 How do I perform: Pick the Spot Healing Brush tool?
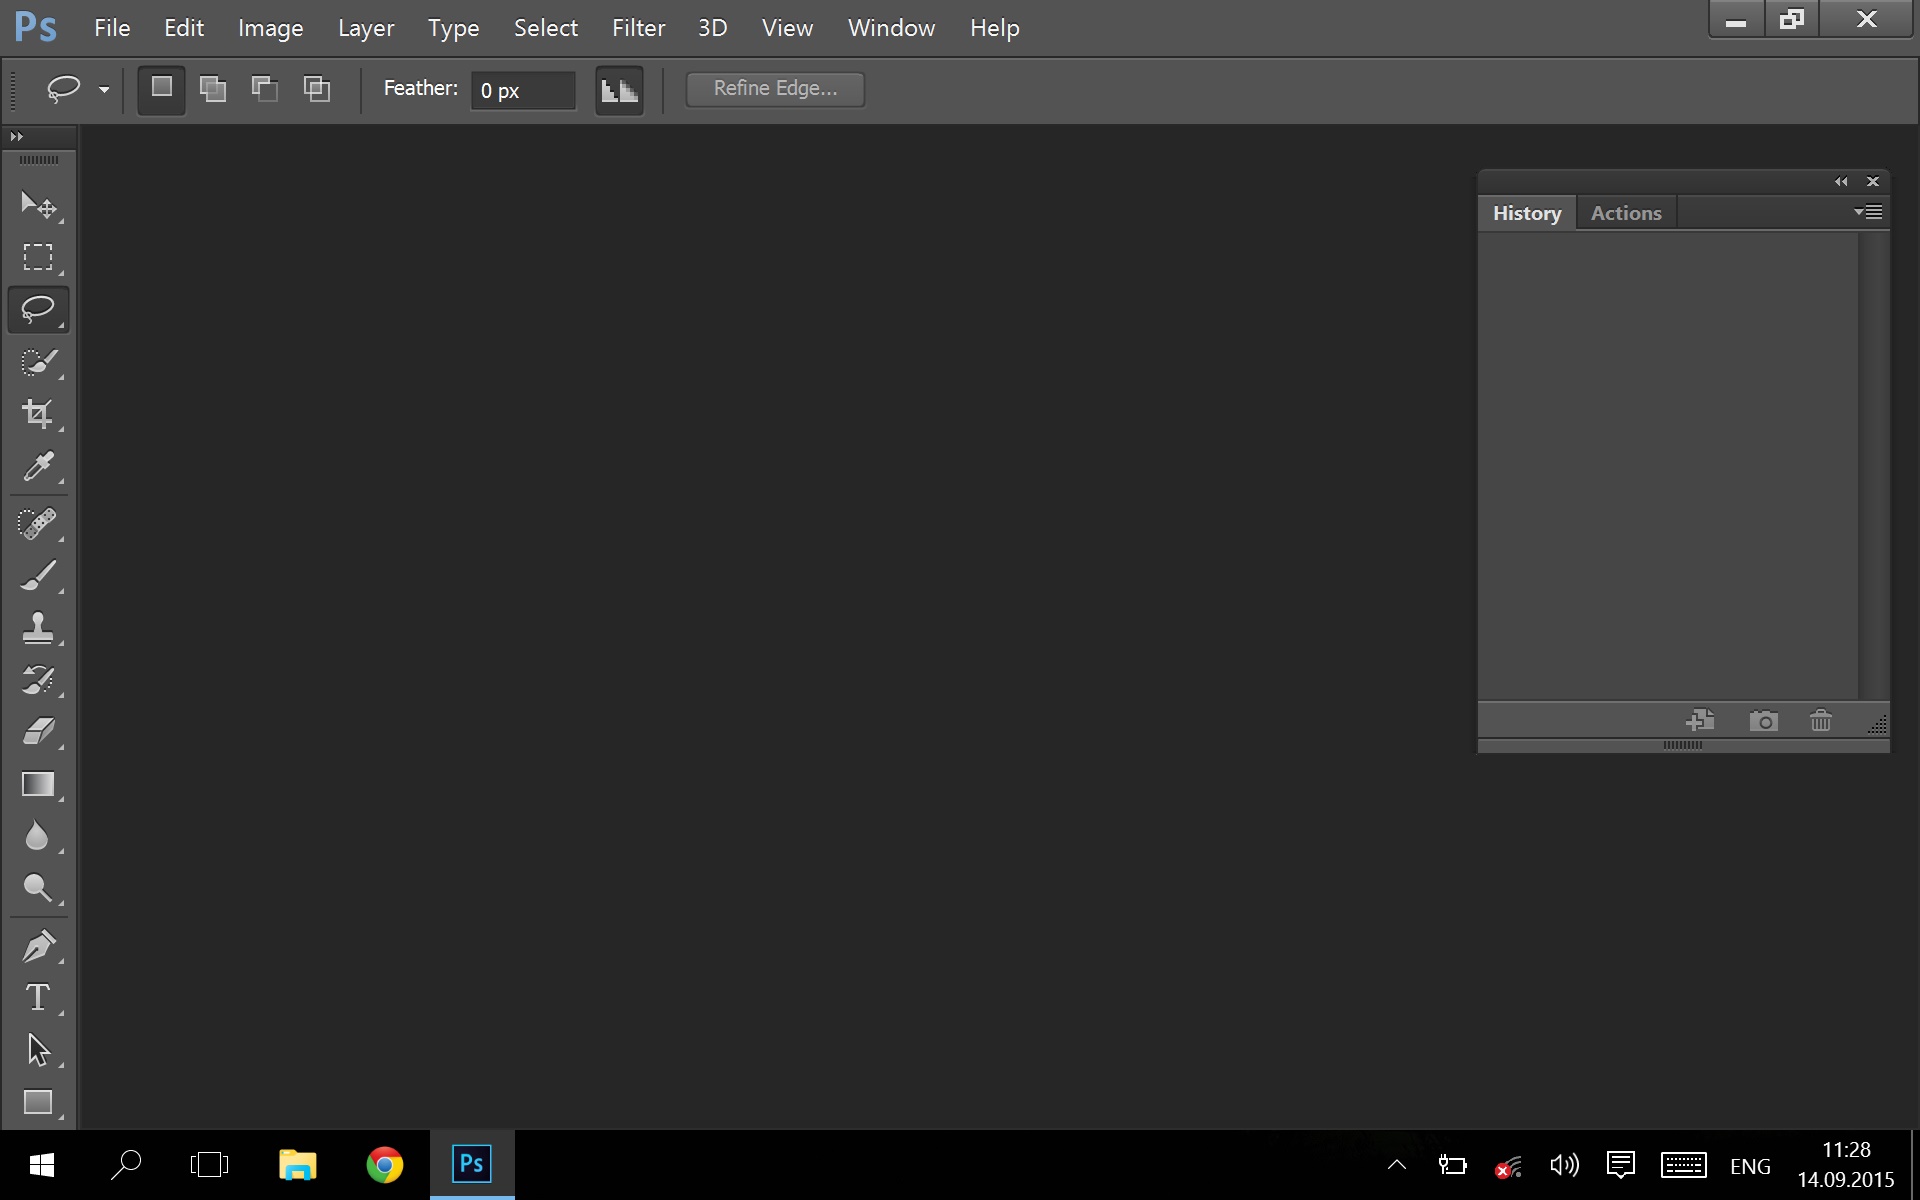point(38,524)
